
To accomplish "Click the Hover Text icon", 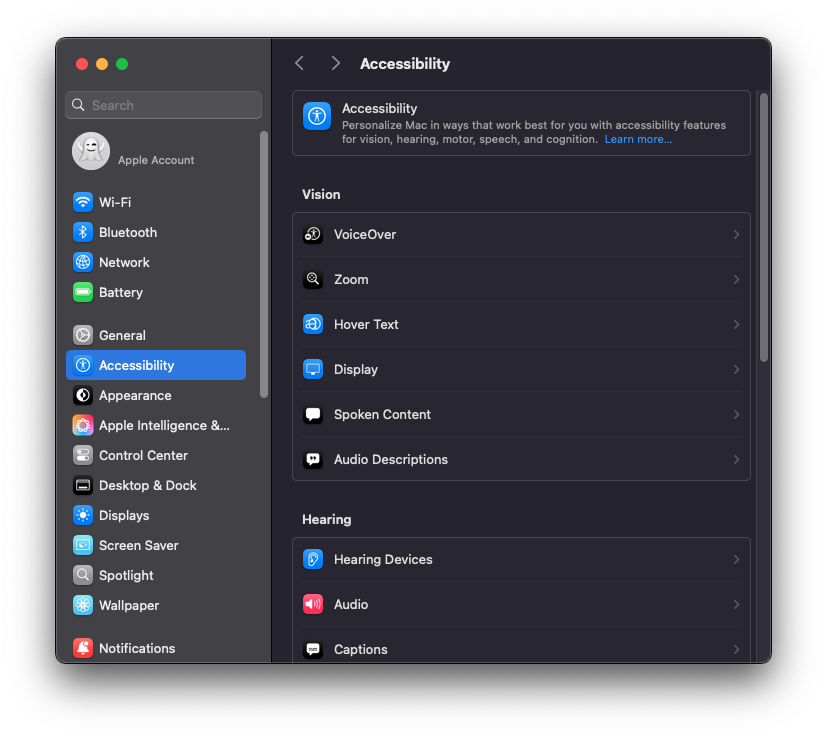I will (313, 324).
